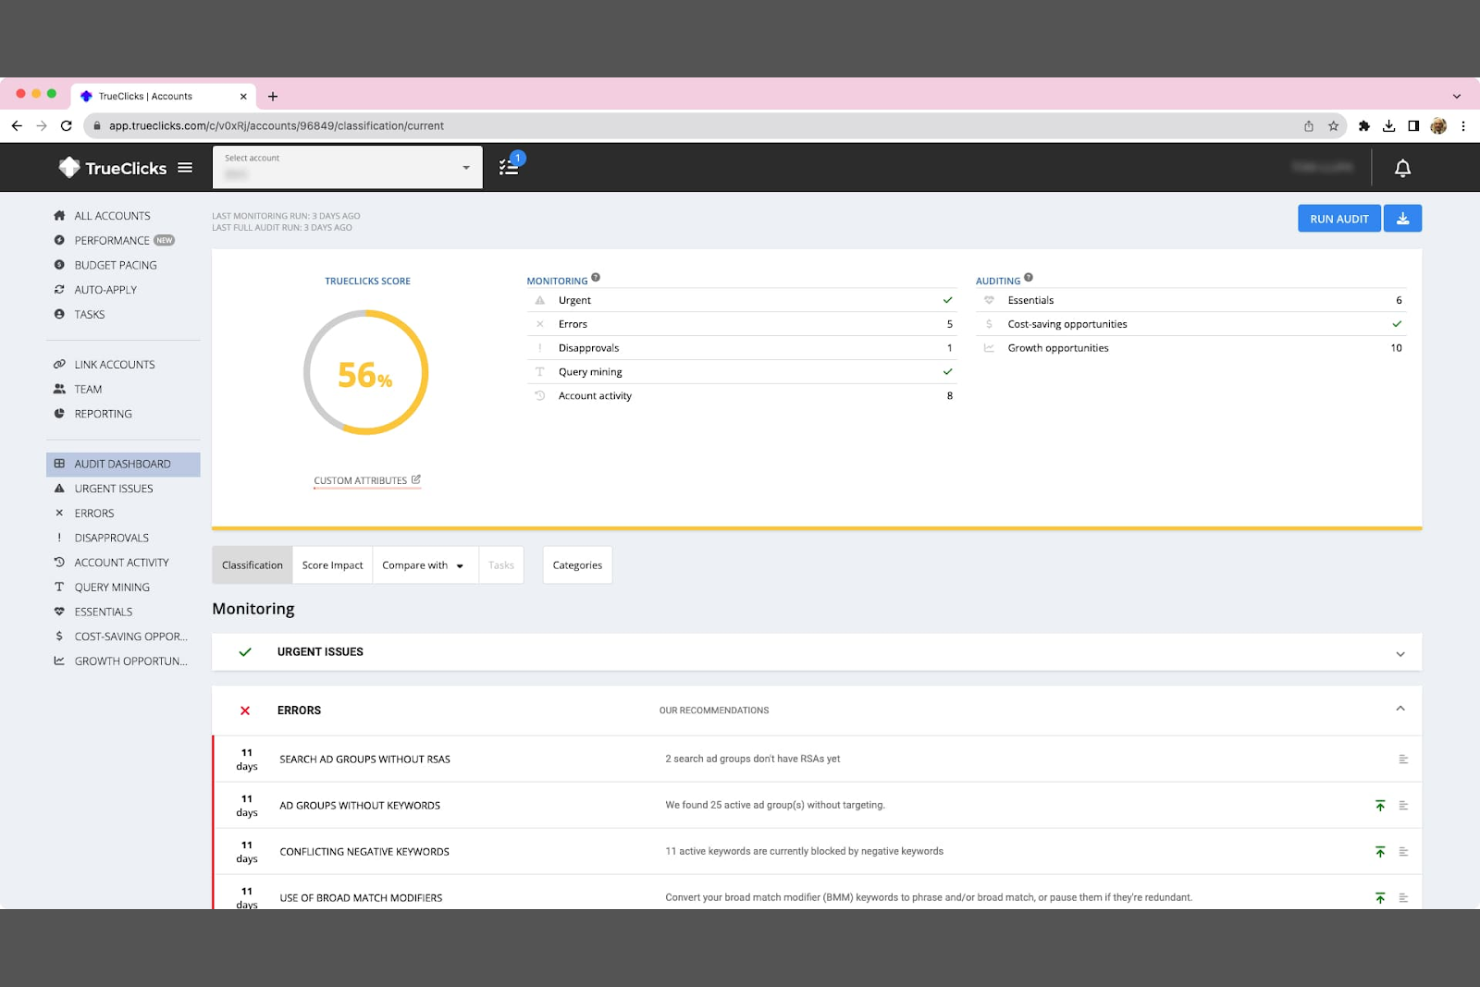Image resolution: width=1480 pixels, height=987 pixels.
Task: Click the TrueClicks score circle gauge
Action: tap(366, 372)
